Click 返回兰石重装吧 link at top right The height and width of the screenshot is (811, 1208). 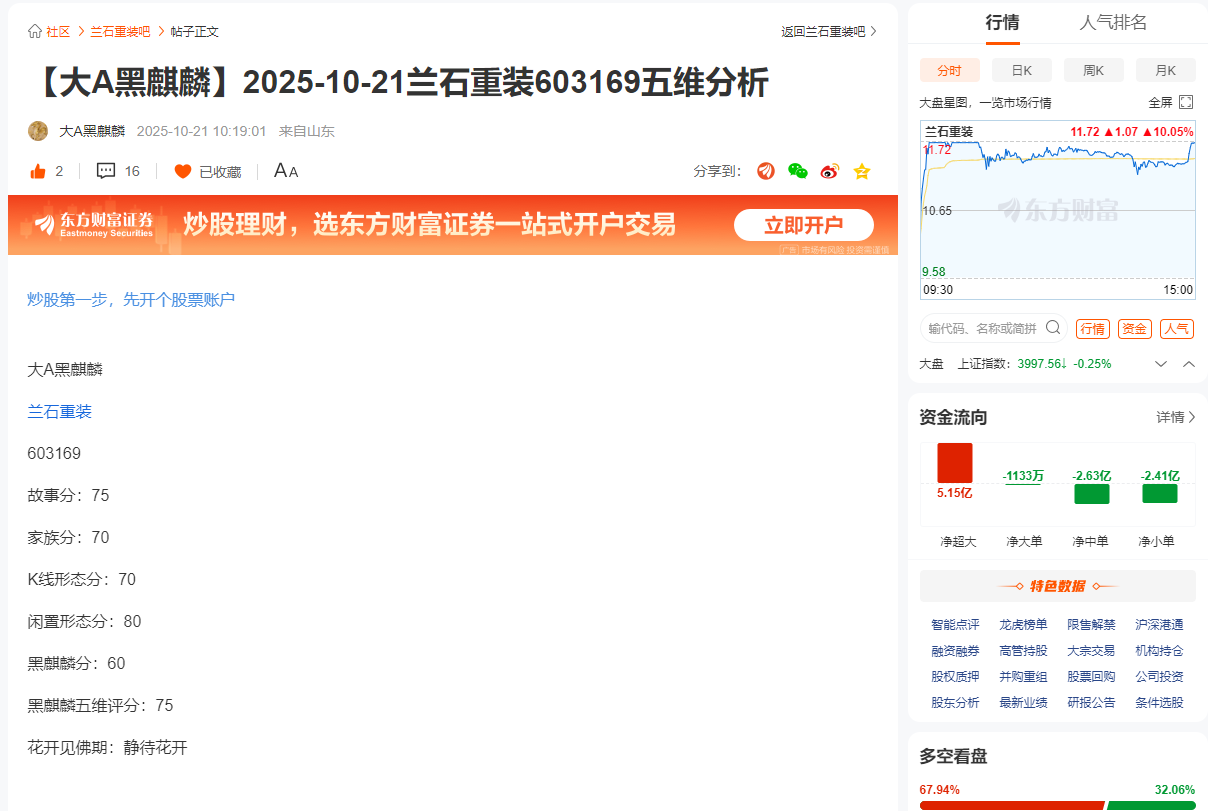pos(829,32)
